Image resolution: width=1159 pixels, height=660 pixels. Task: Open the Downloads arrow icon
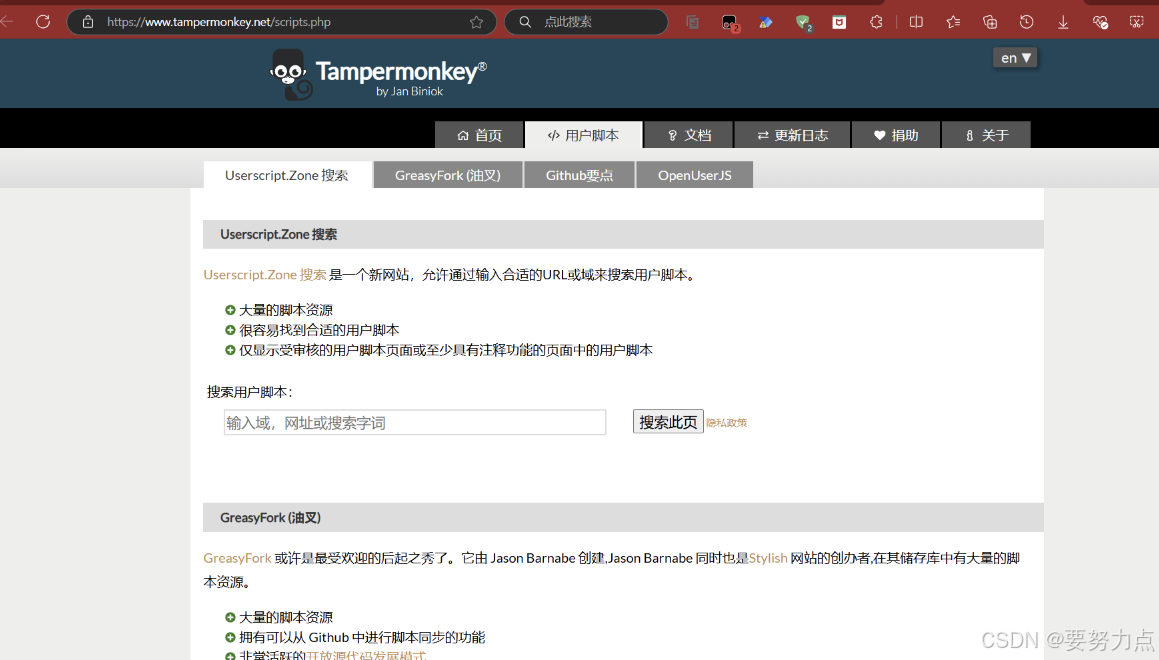[1063, 22]
